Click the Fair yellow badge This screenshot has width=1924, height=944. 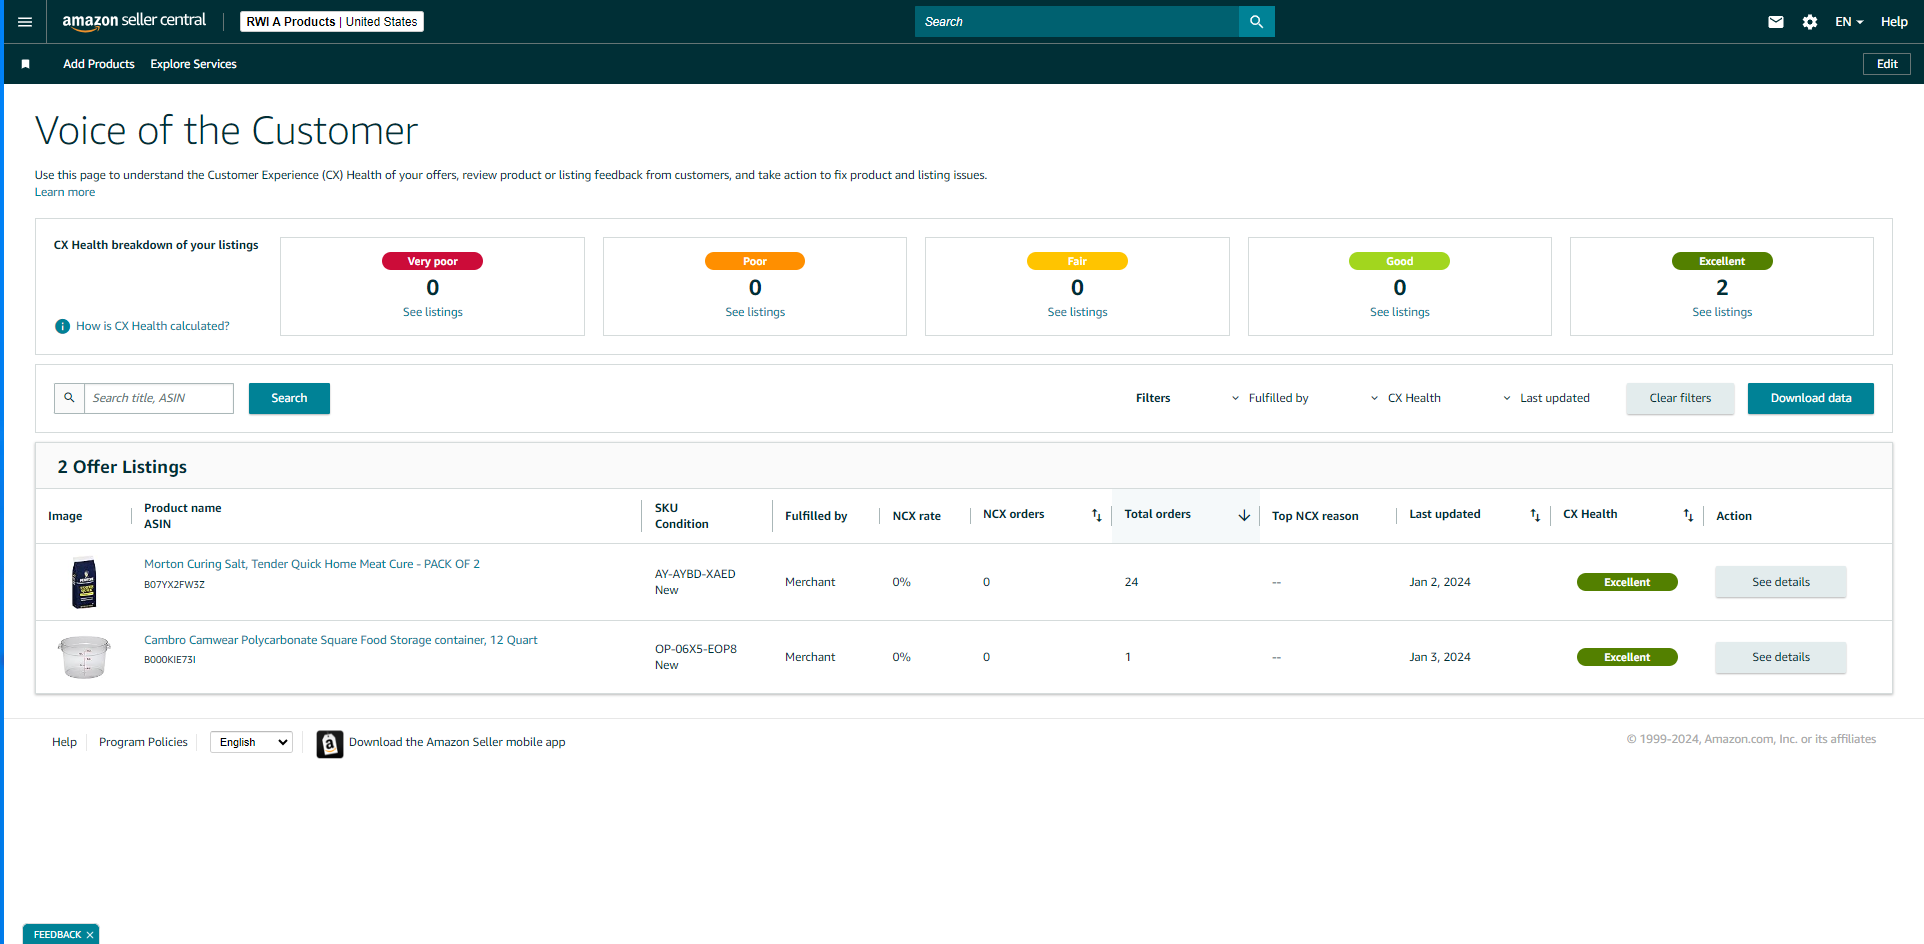(1077, 261)
